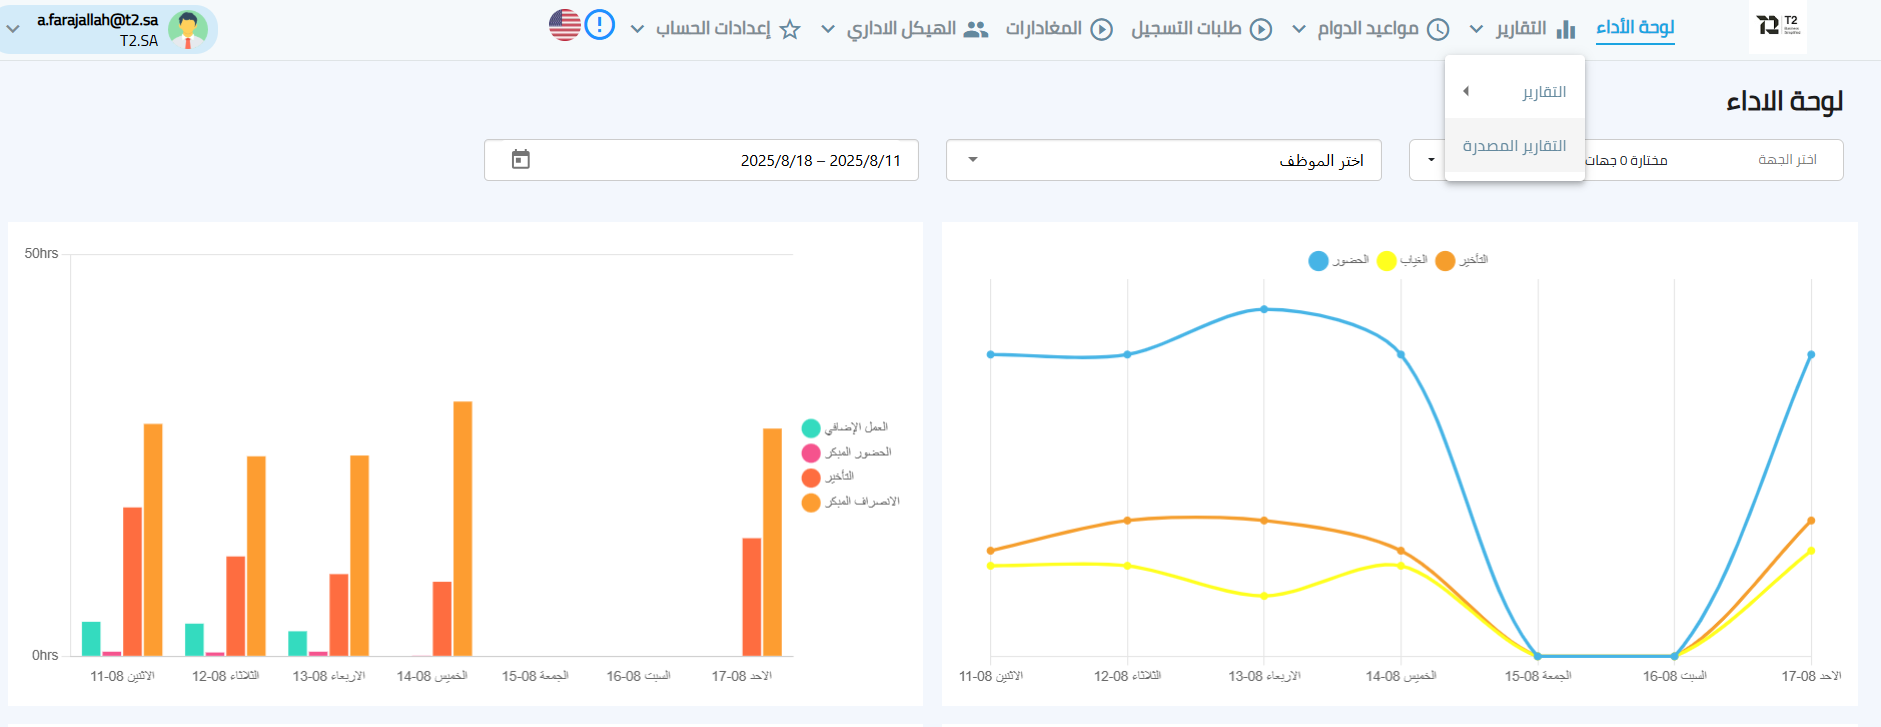Click the play icon beside المغادرات
Screen dimensions: 1881x727
point(1101,29)
